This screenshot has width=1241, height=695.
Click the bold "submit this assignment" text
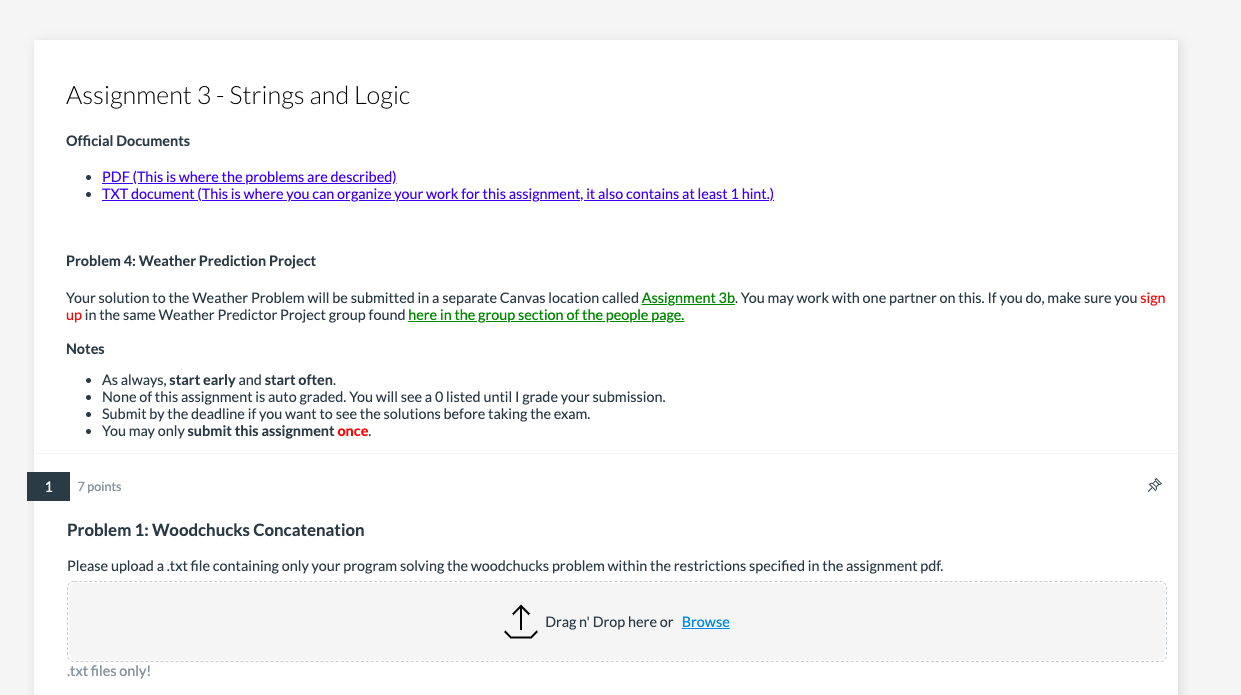[x=260, y=431]
